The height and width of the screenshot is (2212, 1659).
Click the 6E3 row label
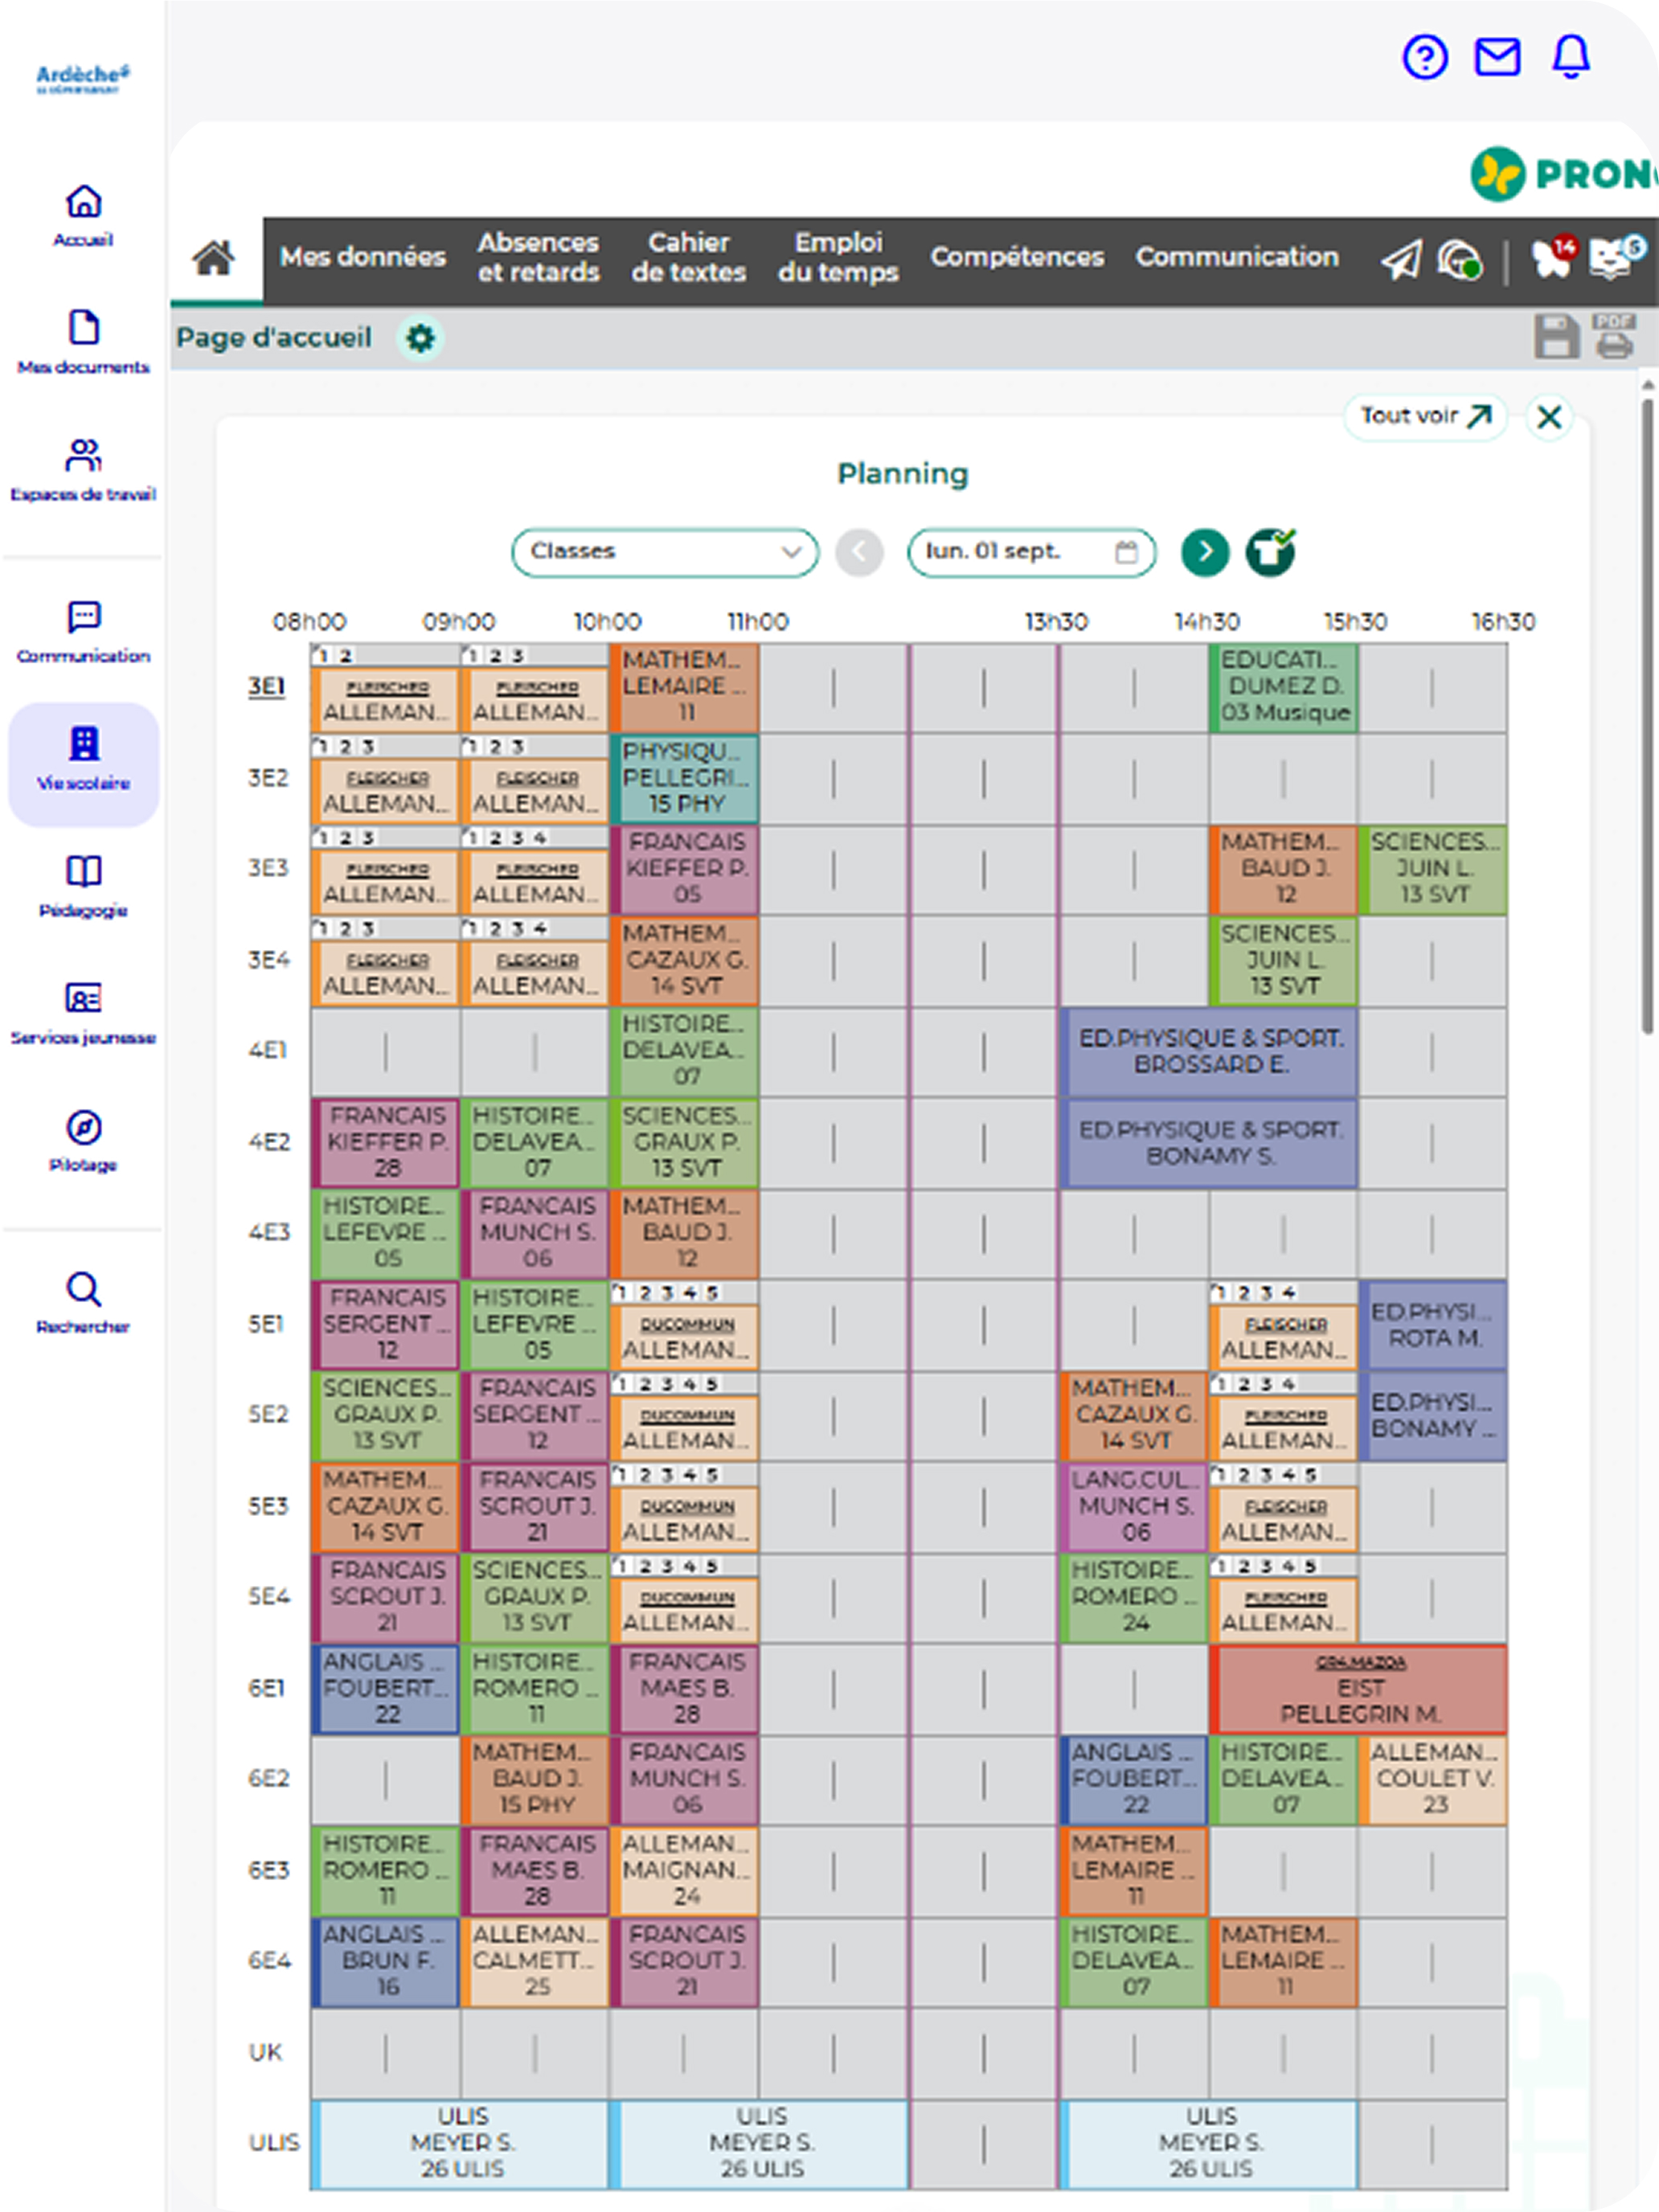268,1871
